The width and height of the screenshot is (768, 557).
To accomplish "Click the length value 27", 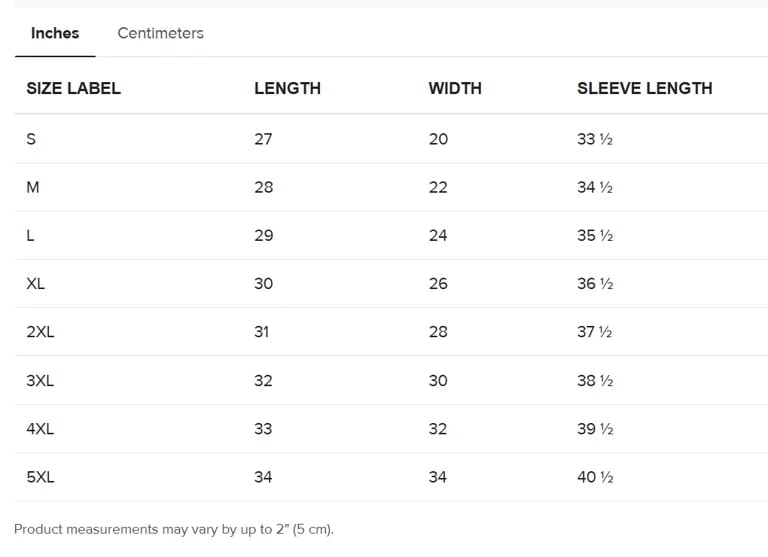I will (x=263, y=139).
